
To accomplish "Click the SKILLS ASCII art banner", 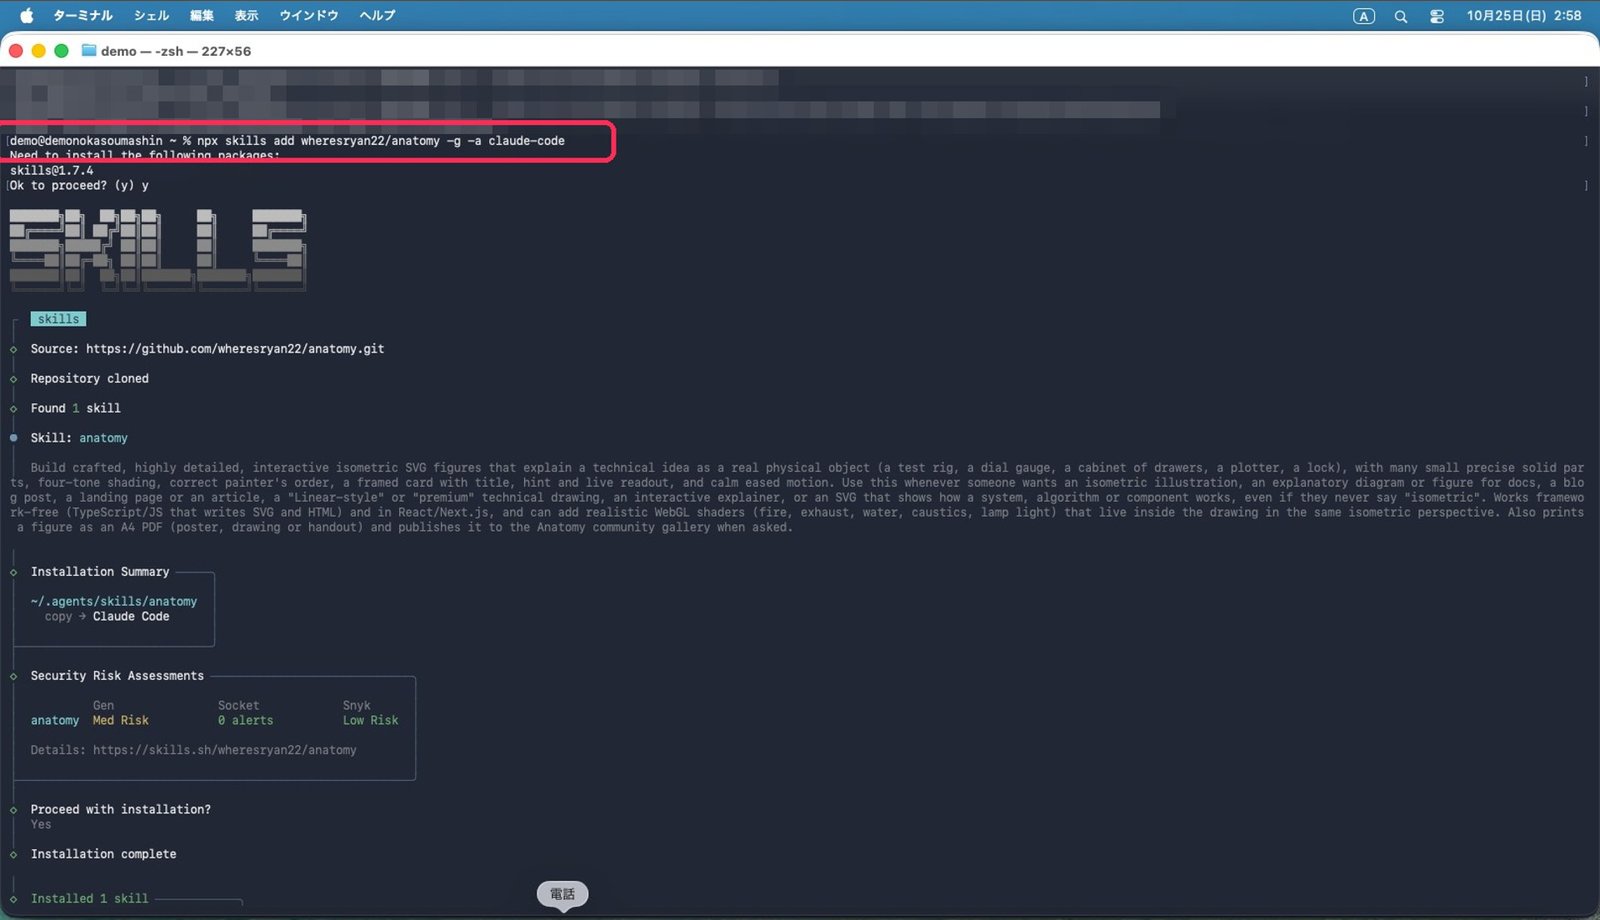I will click(158, 250).
